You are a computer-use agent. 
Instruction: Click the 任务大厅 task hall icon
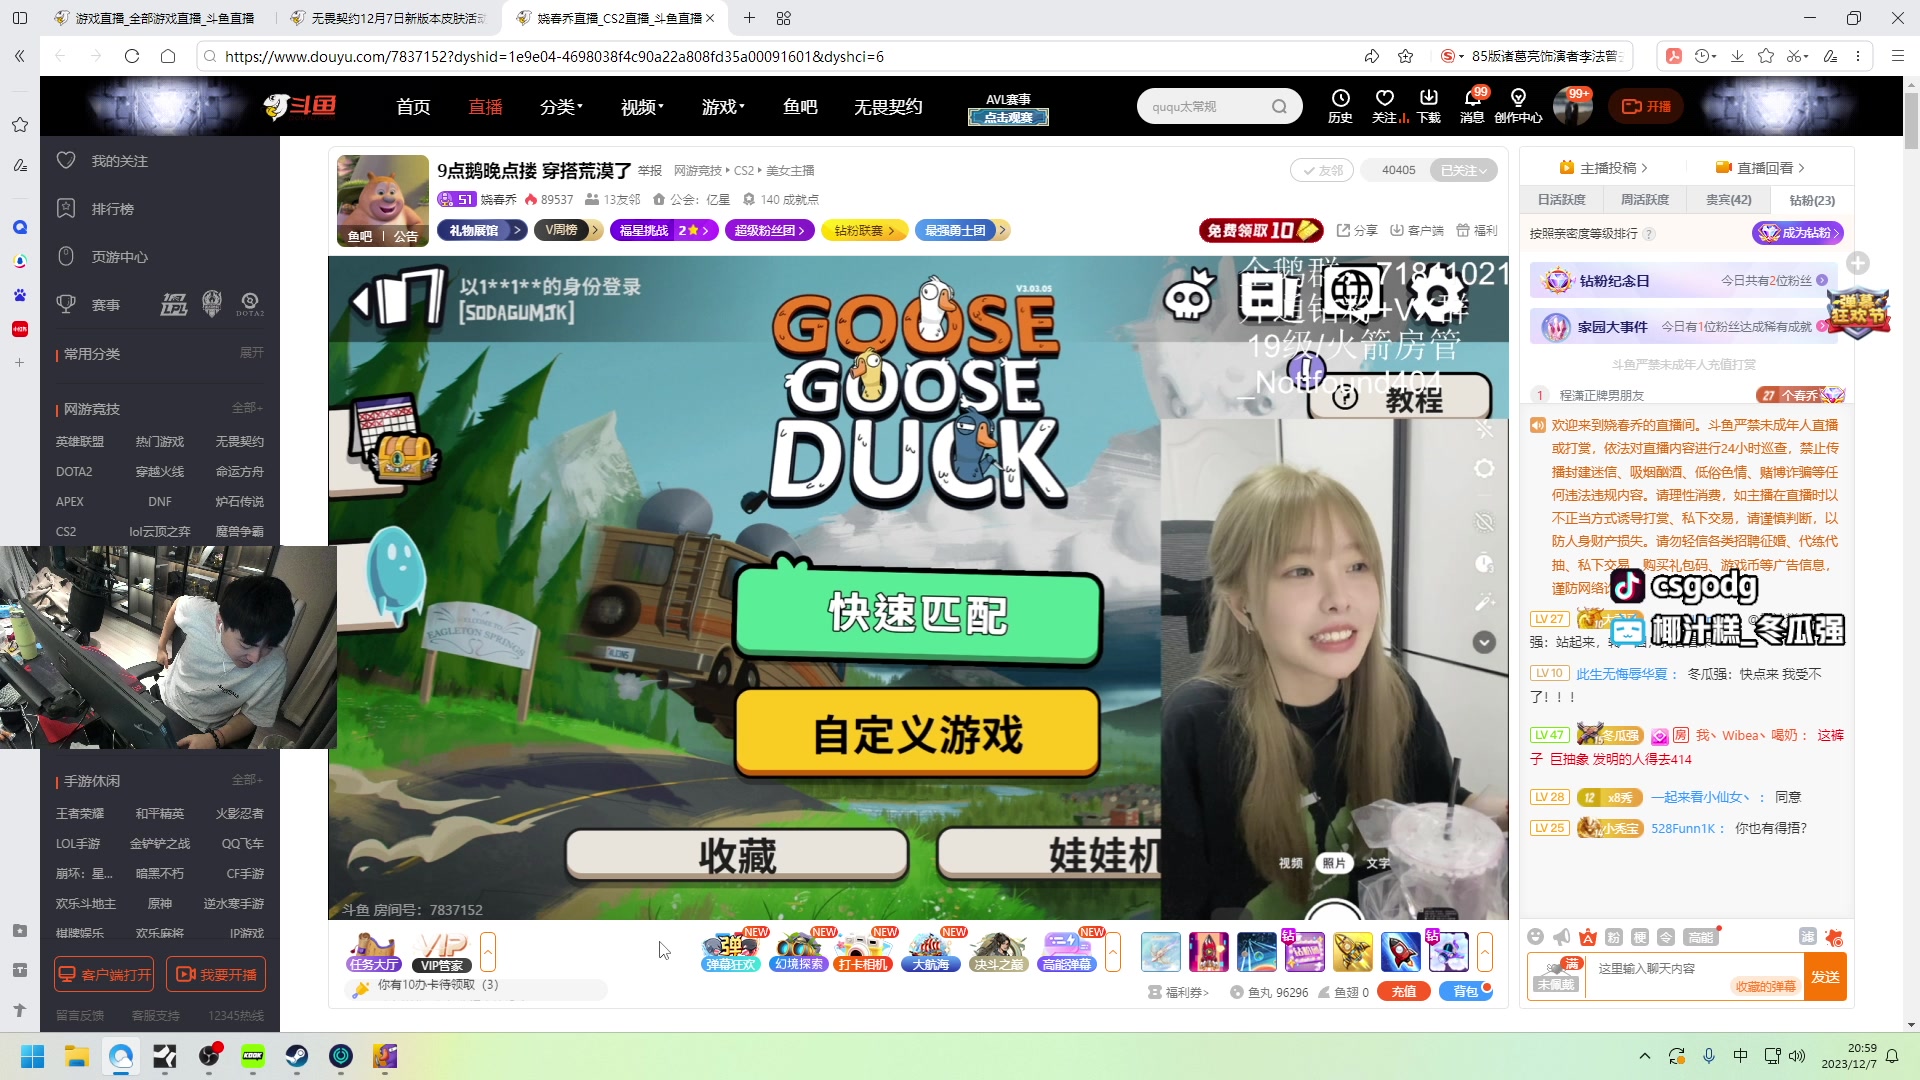tap(374, 952)
